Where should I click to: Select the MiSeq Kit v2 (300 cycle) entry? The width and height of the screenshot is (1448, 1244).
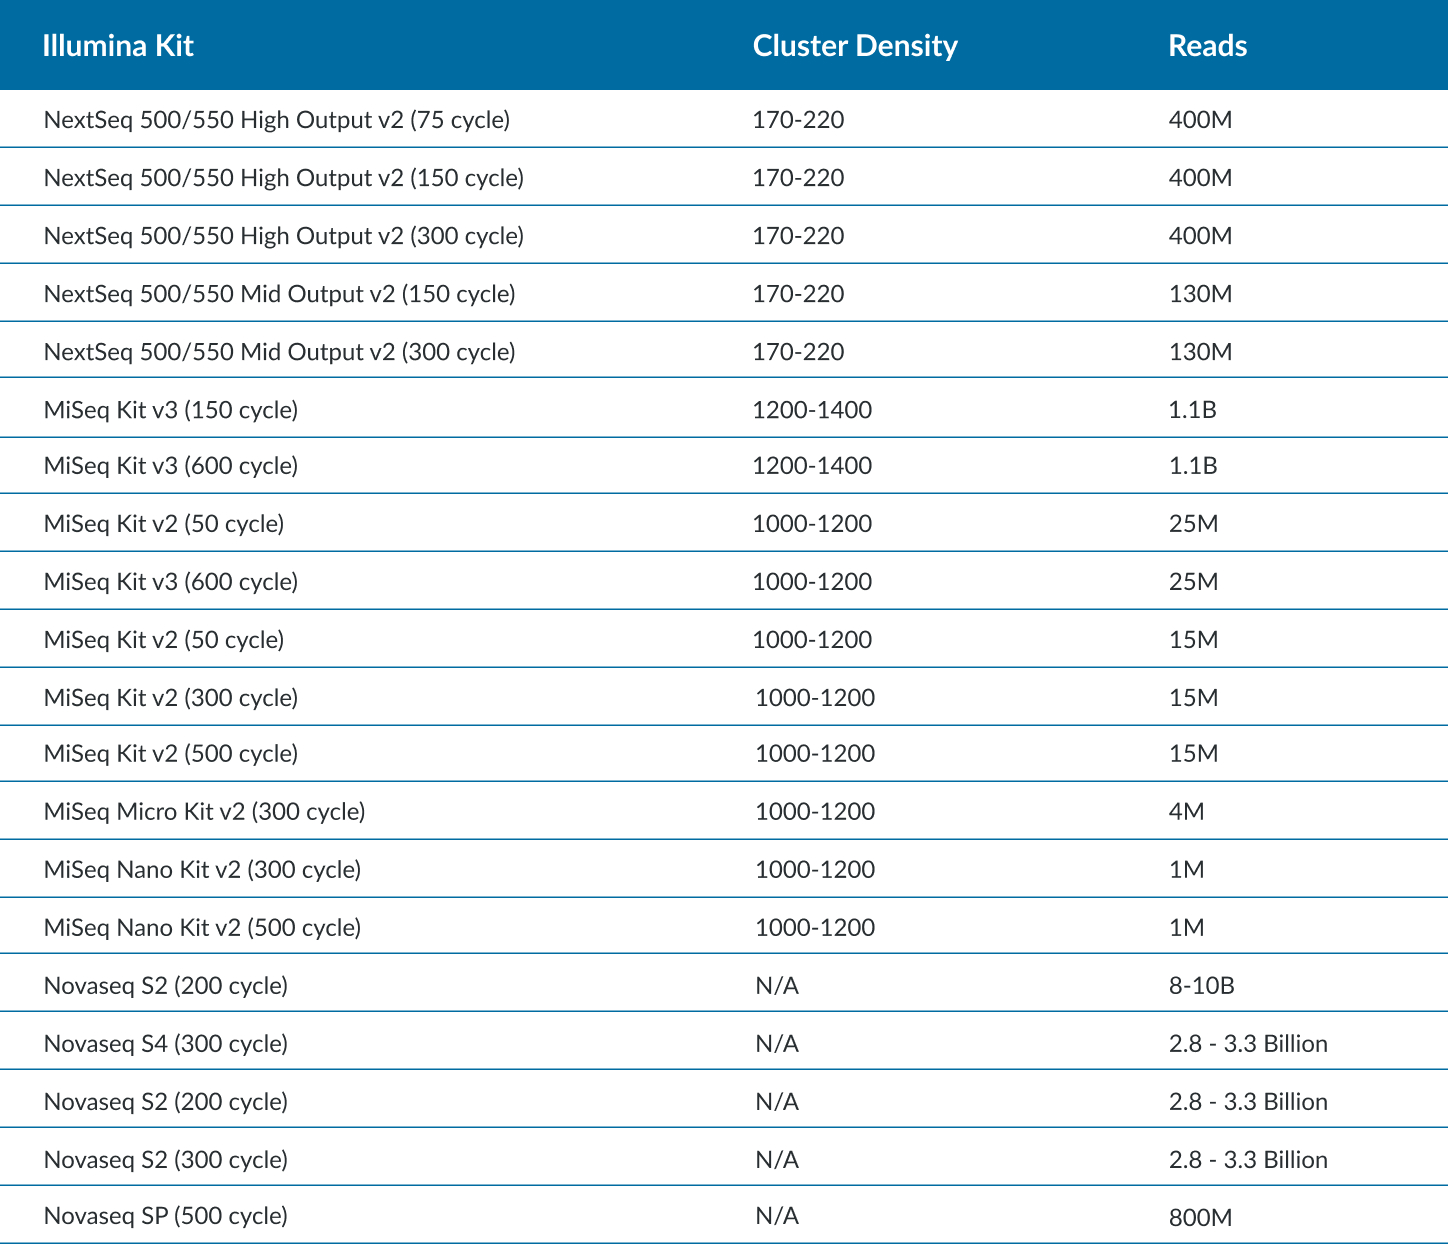pos(171,698)
